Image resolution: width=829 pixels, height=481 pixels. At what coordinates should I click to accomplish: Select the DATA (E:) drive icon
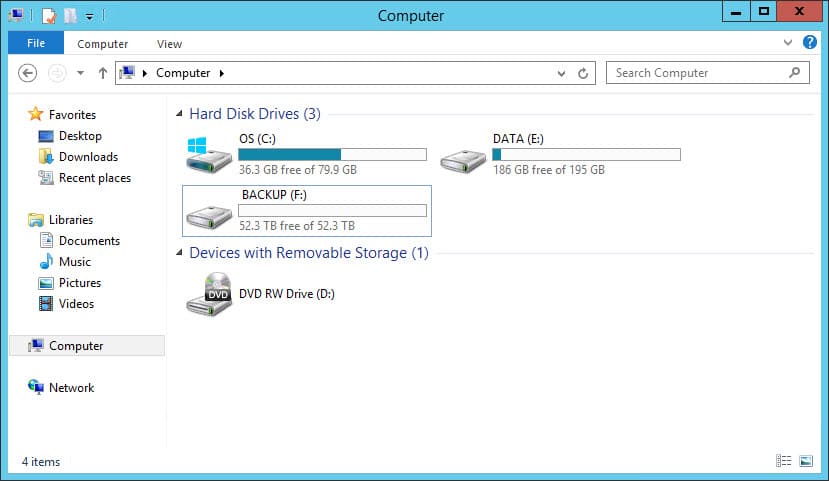pos(463,160)
